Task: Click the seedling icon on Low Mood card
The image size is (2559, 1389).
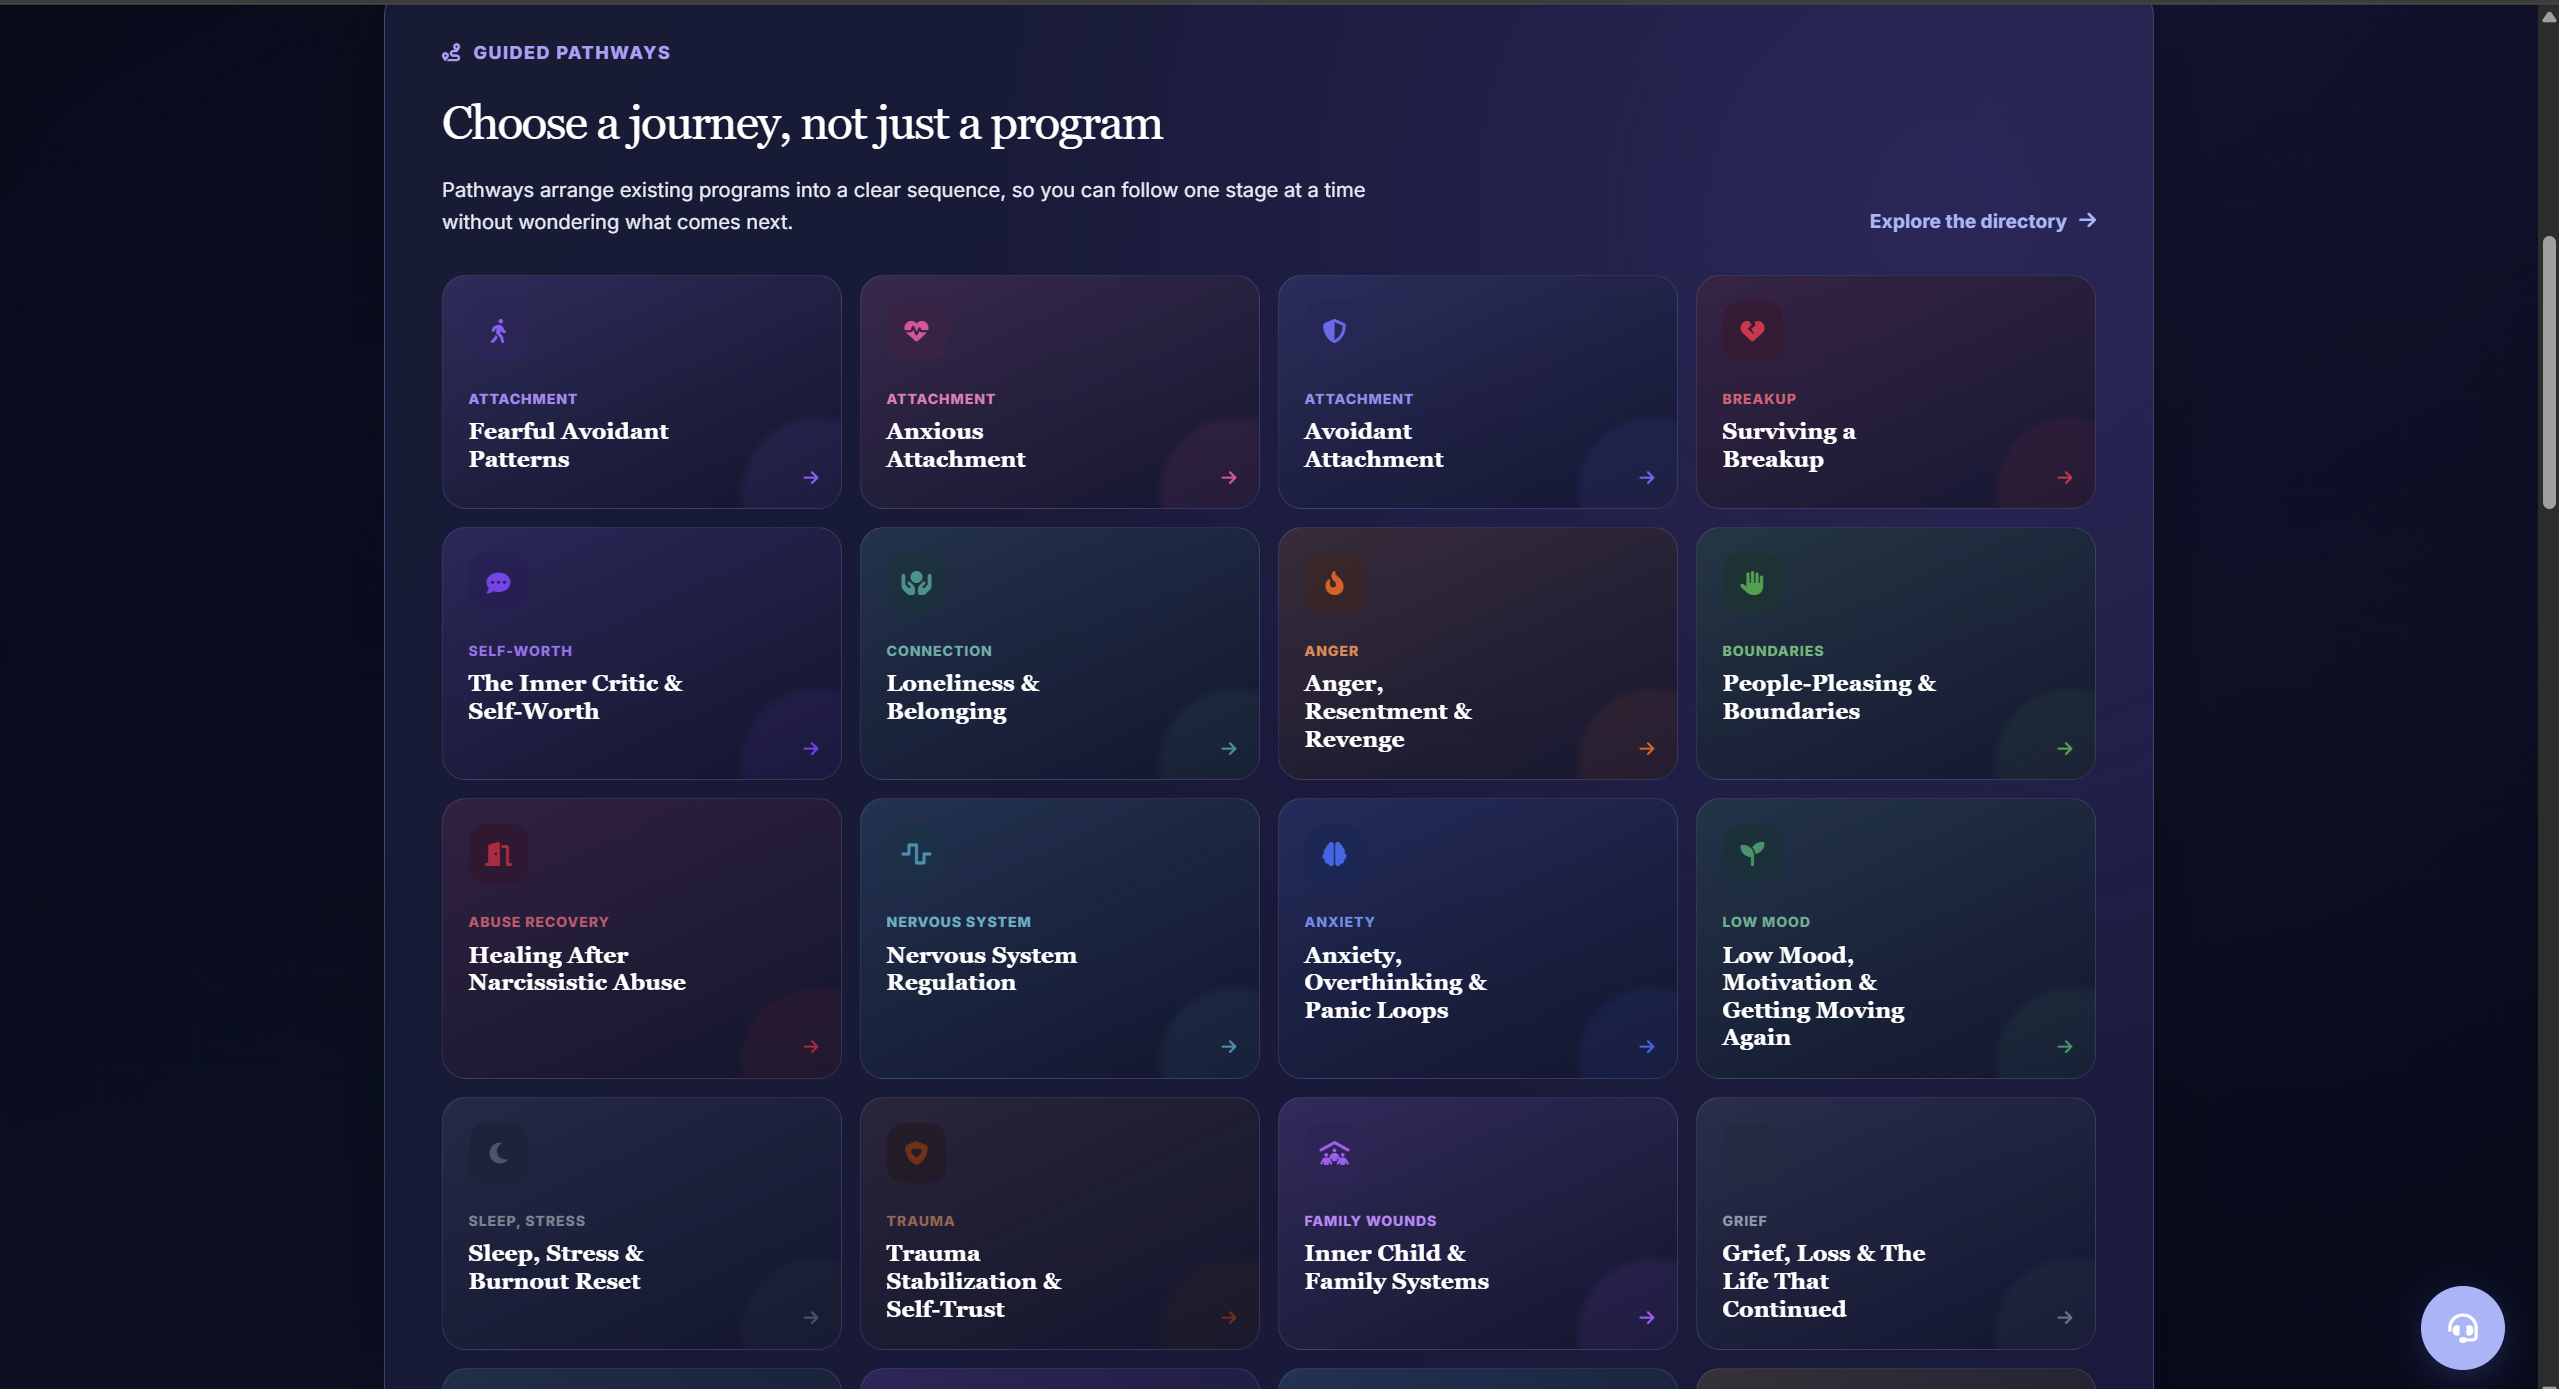Action: click(1752, 854)
